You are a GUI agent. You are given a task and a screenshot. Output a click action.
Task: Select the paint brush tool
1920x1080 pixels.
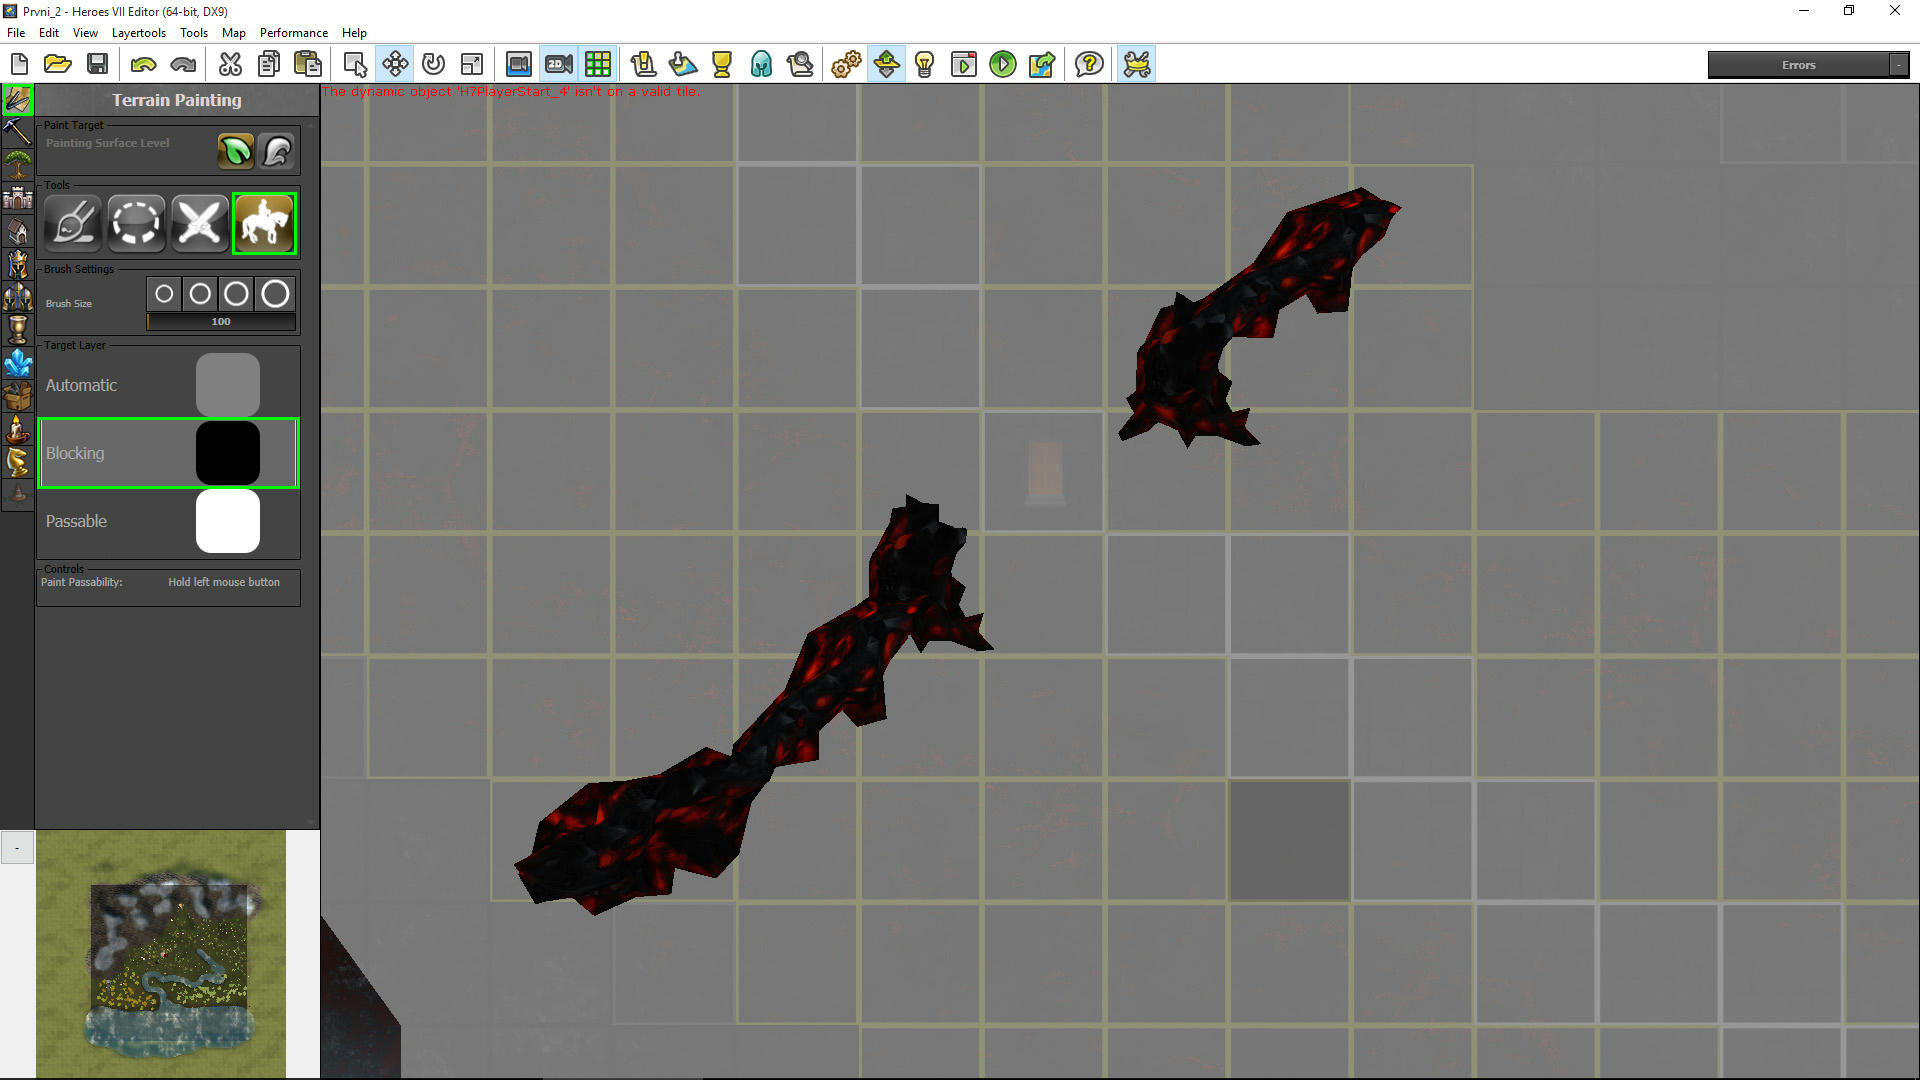(73, 222)
